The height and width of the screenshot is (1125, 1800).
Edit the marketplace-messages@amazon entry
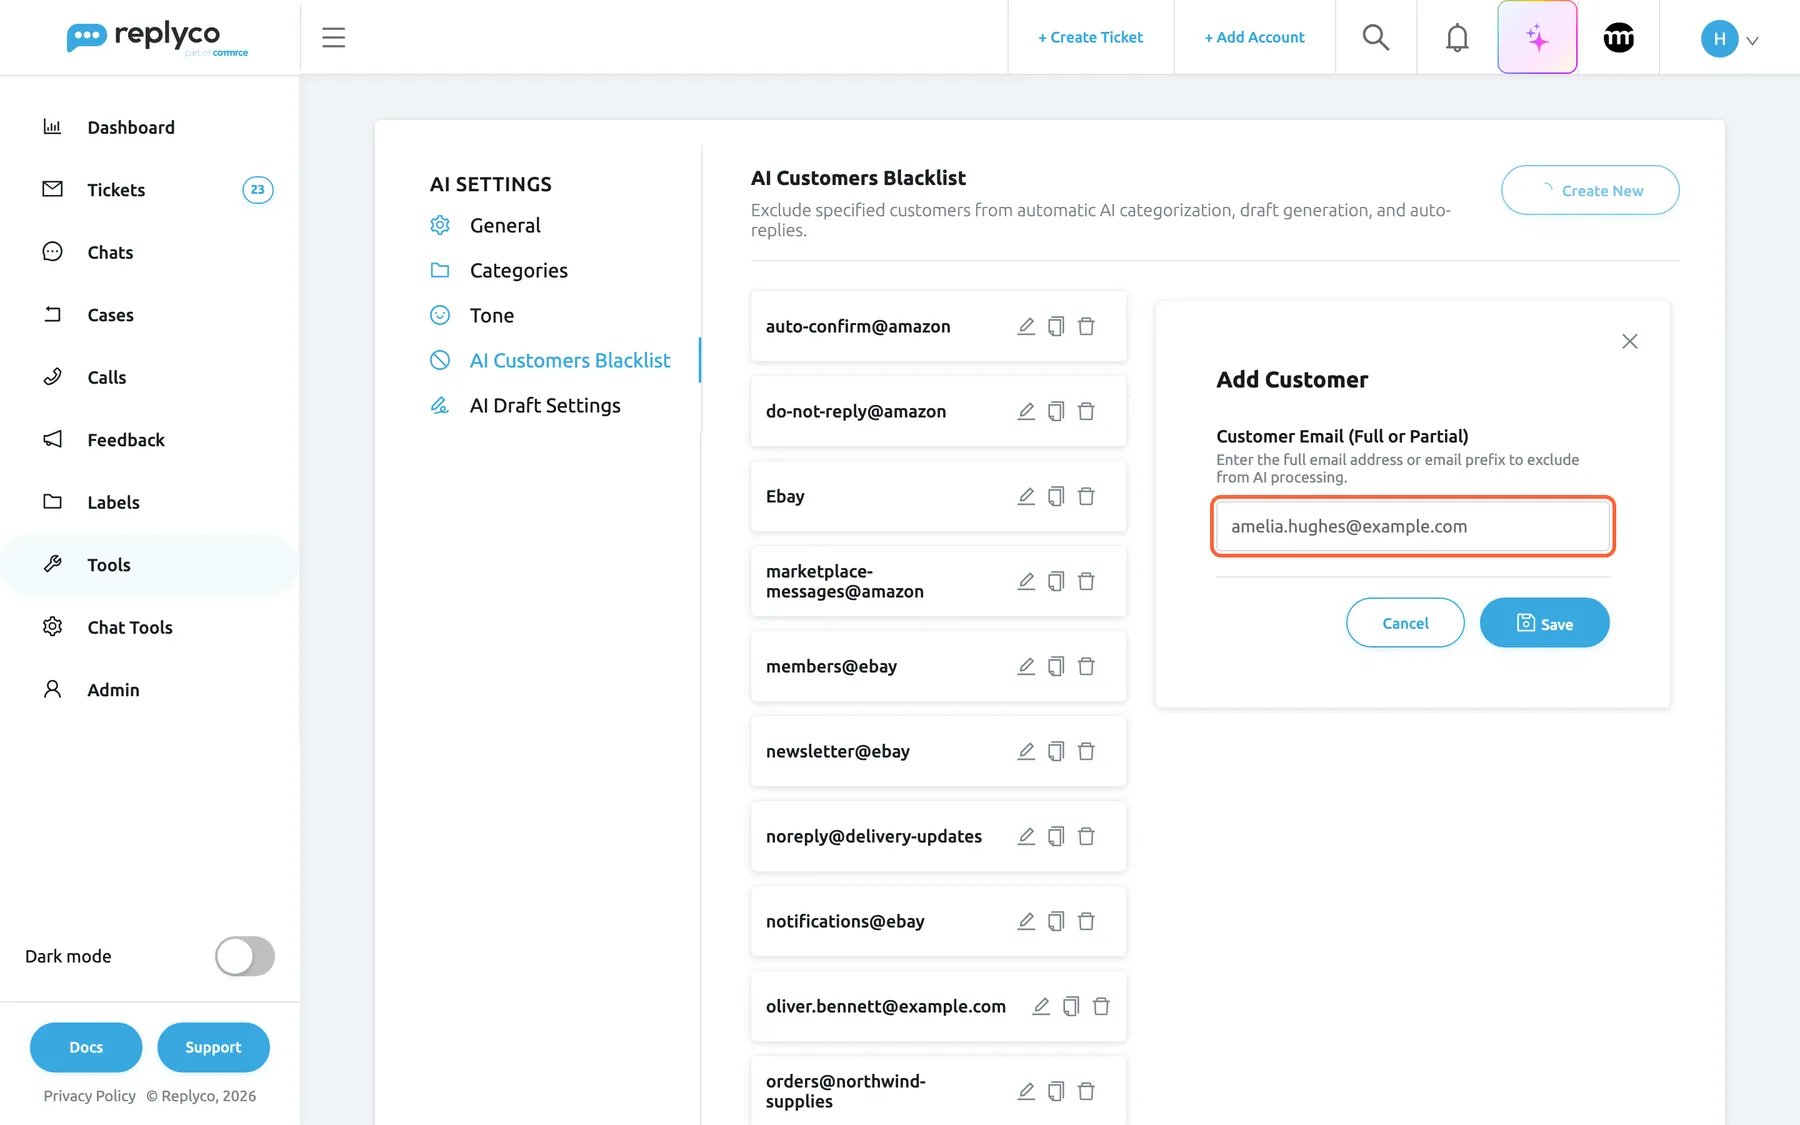point(1026,581)
